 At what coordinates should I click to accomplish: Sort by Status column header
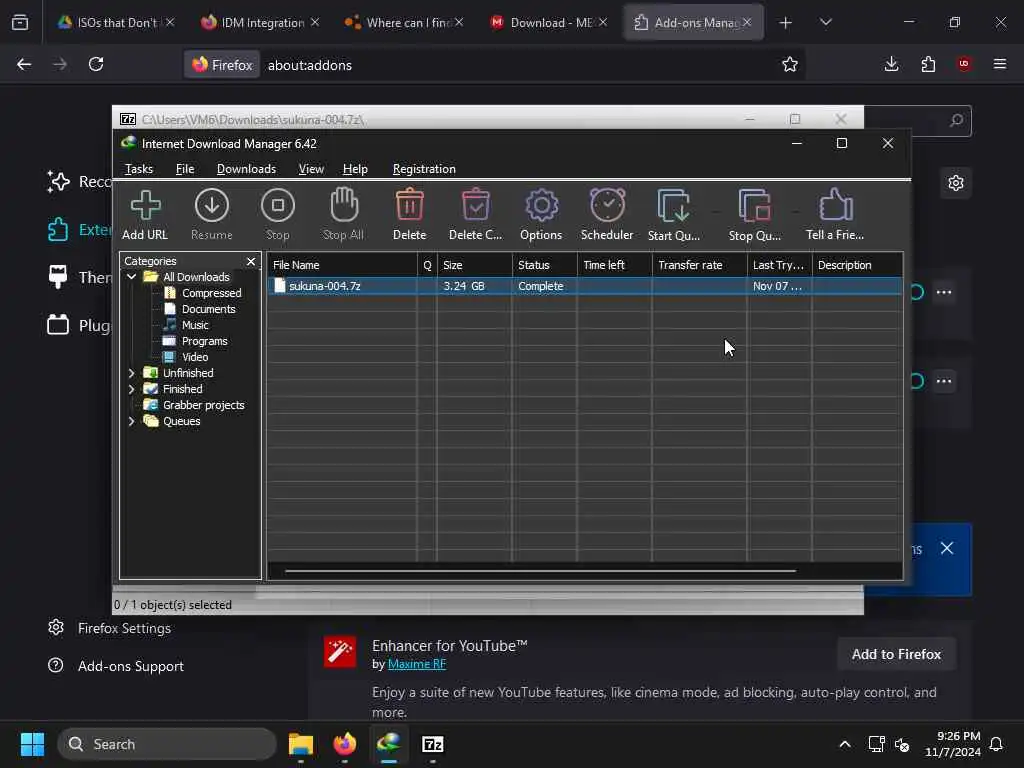pos(545,265)
